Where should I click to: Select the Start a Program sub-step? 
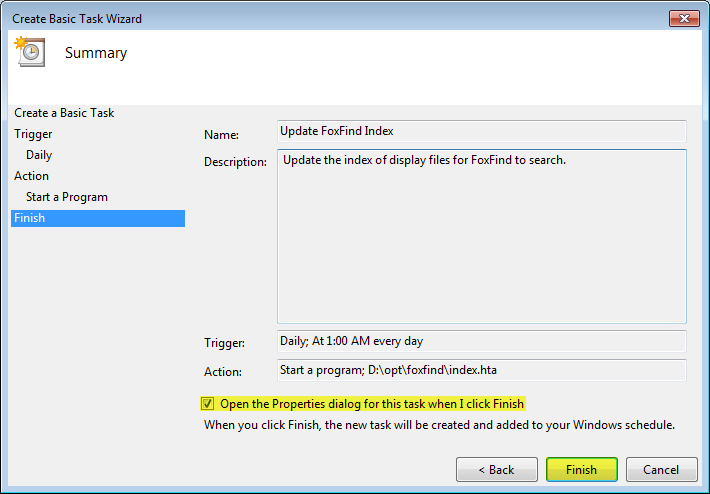pyautogui.click(x=67, y=197)
